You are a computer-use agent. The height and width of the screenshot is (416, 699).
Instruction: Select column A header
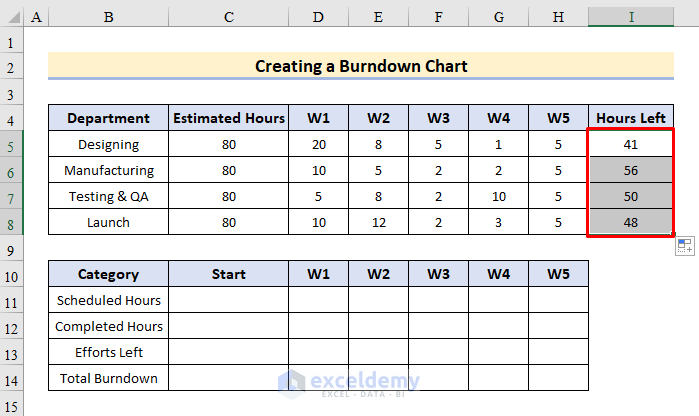tap(35, 18)
